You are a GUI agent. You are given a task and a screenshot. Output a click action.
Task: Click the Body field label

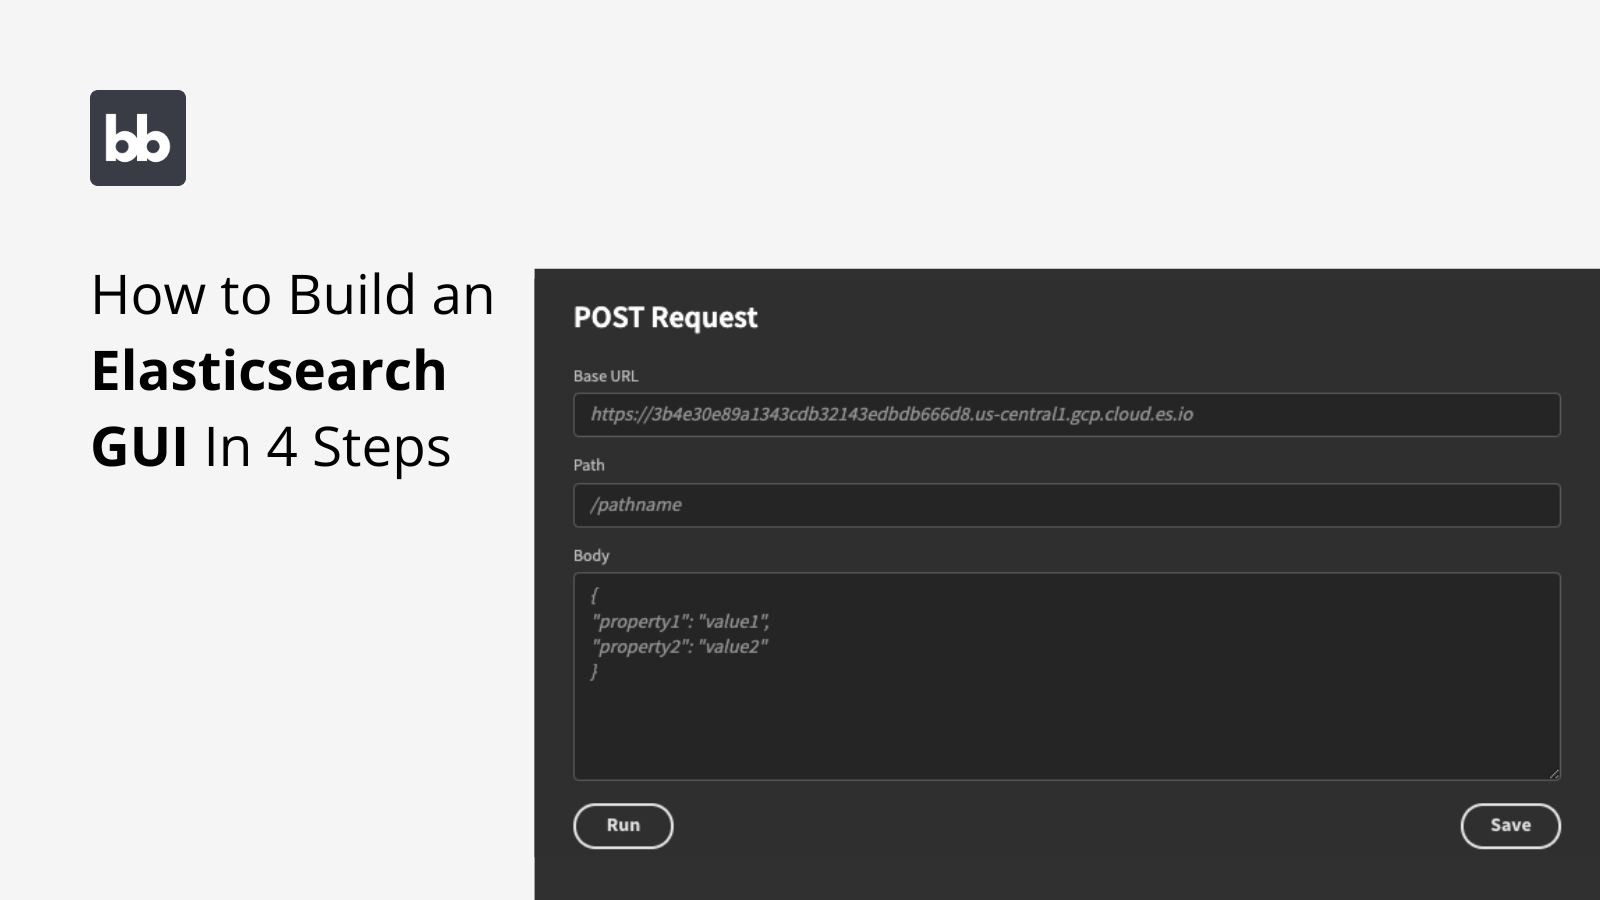point(590,555)
